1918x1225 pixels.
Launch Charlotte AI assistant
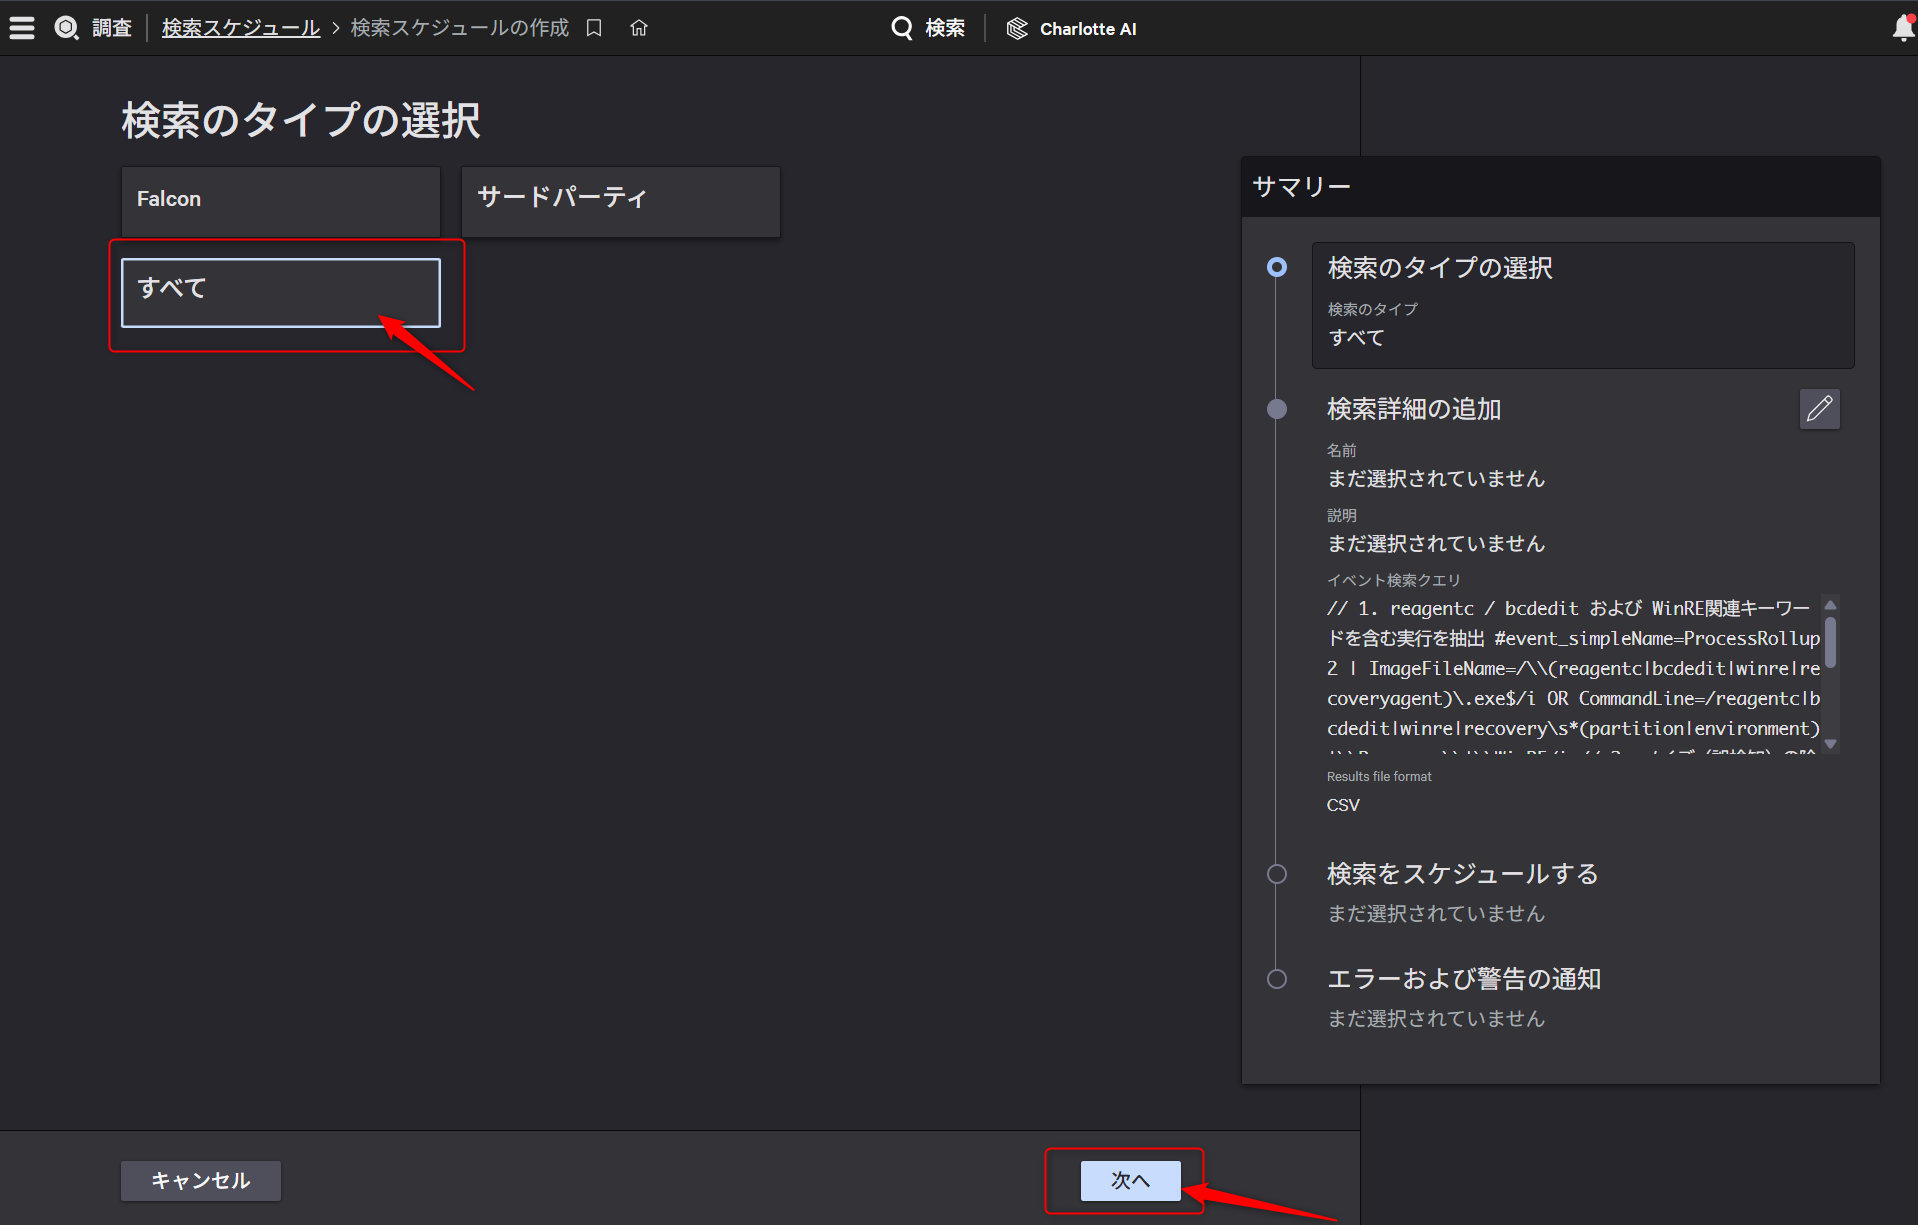[x=1071, y=28]
